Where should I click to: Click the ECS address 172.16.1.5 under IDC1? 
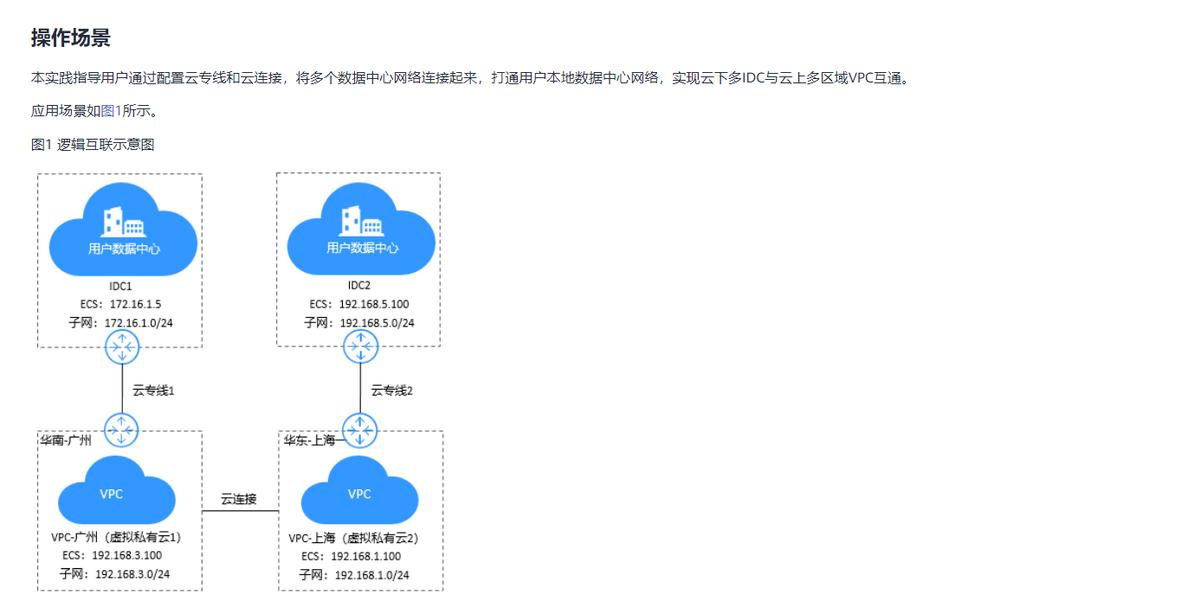[x=123, y=304]
